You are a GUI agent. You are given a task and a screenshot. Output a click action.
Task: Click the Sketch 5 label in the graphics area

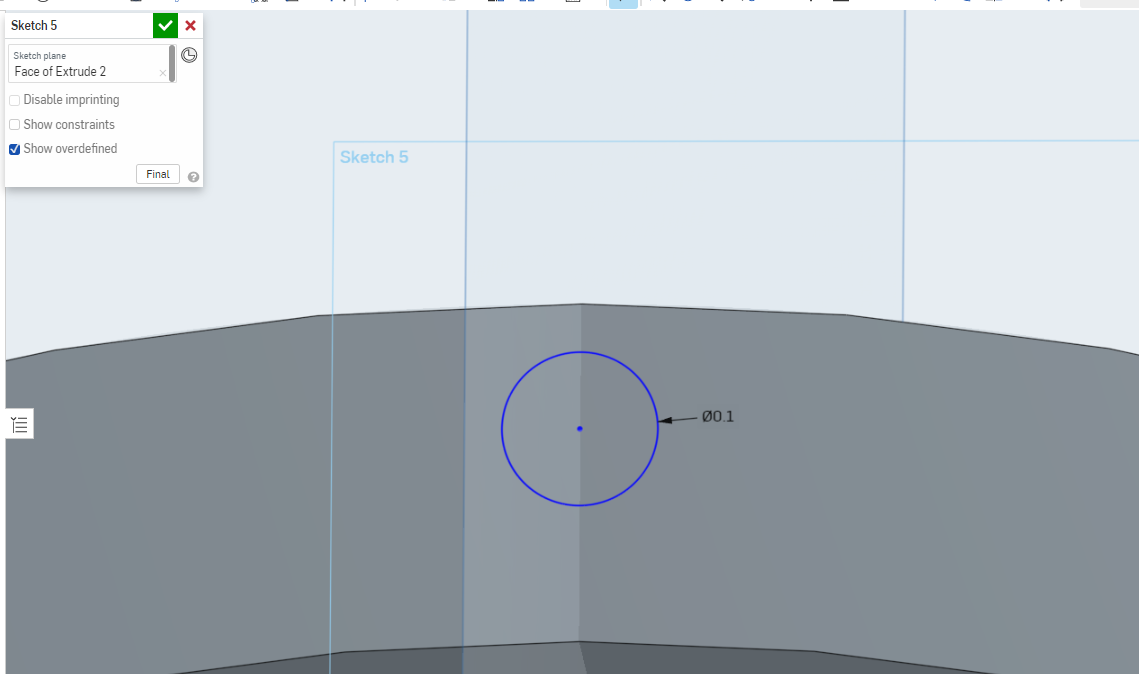[374, 157]
